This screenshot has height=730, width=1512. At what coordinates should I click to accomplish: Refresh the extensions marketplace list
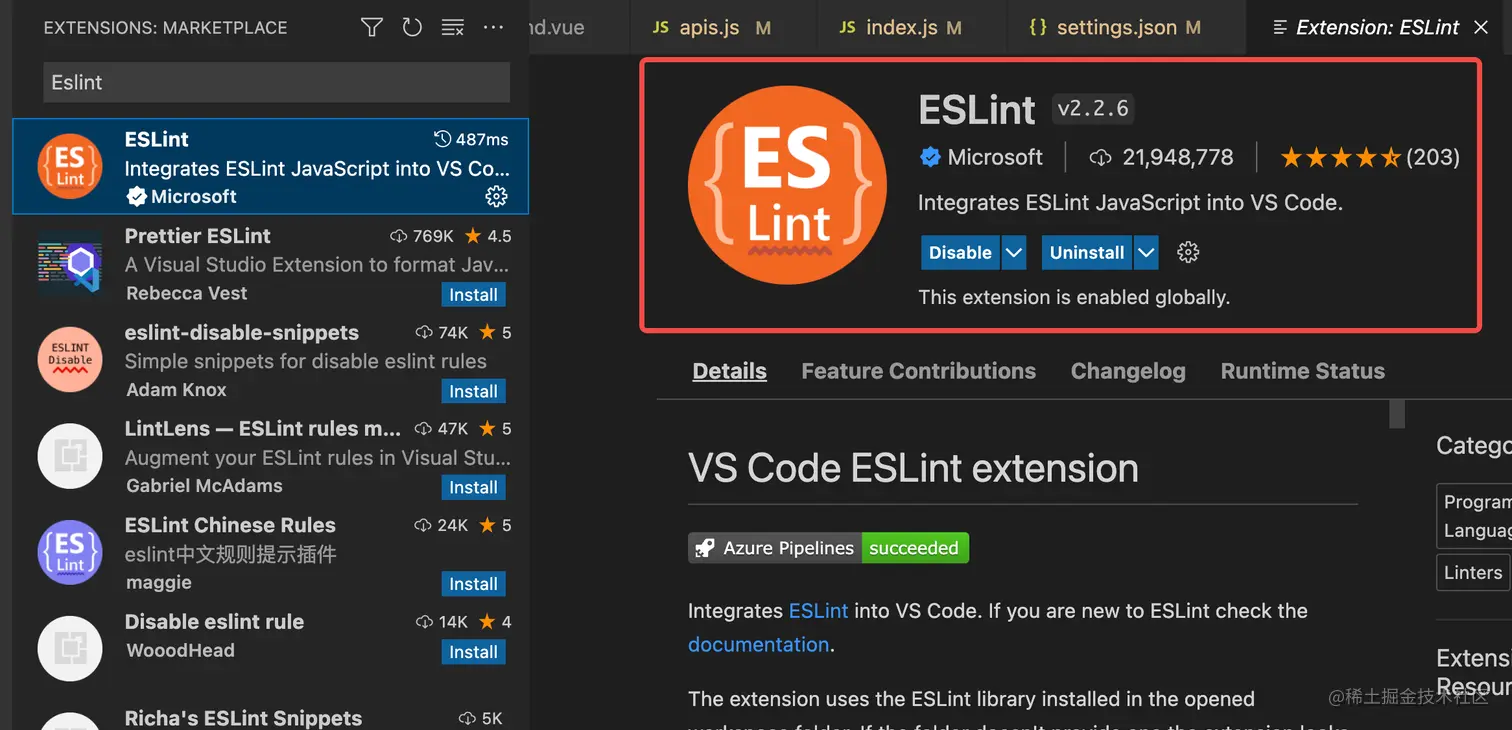pyautogui.click(x=412, y=27)
